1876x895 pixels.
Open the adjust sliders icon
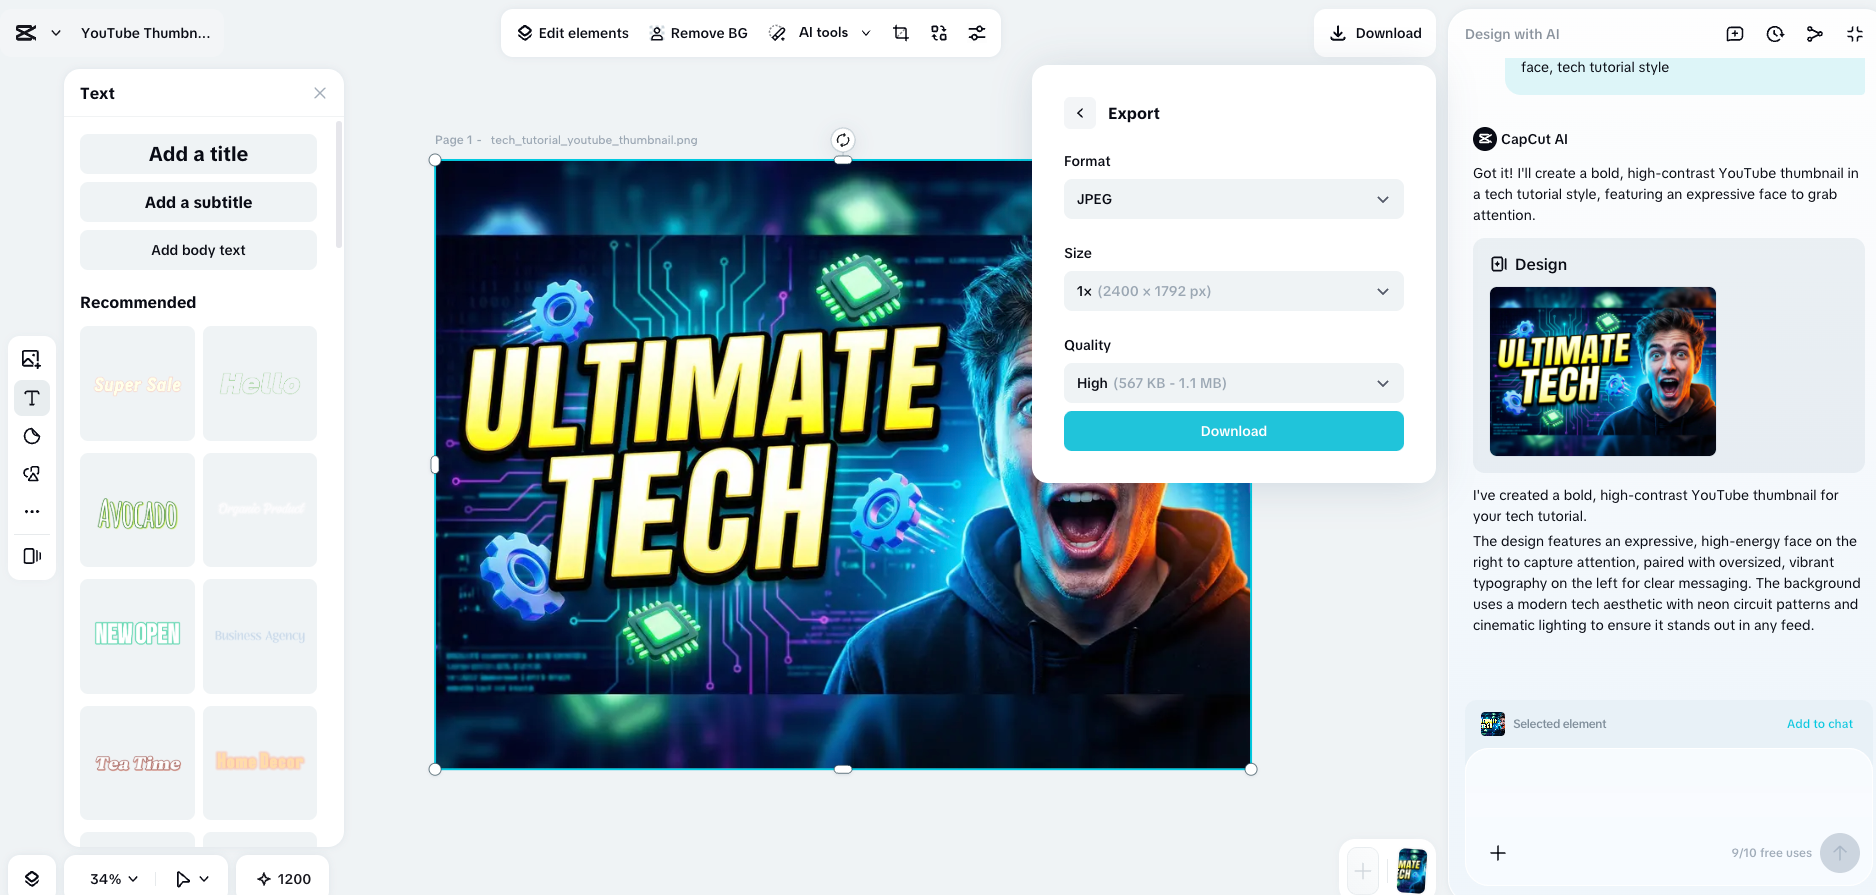(977, 33)
